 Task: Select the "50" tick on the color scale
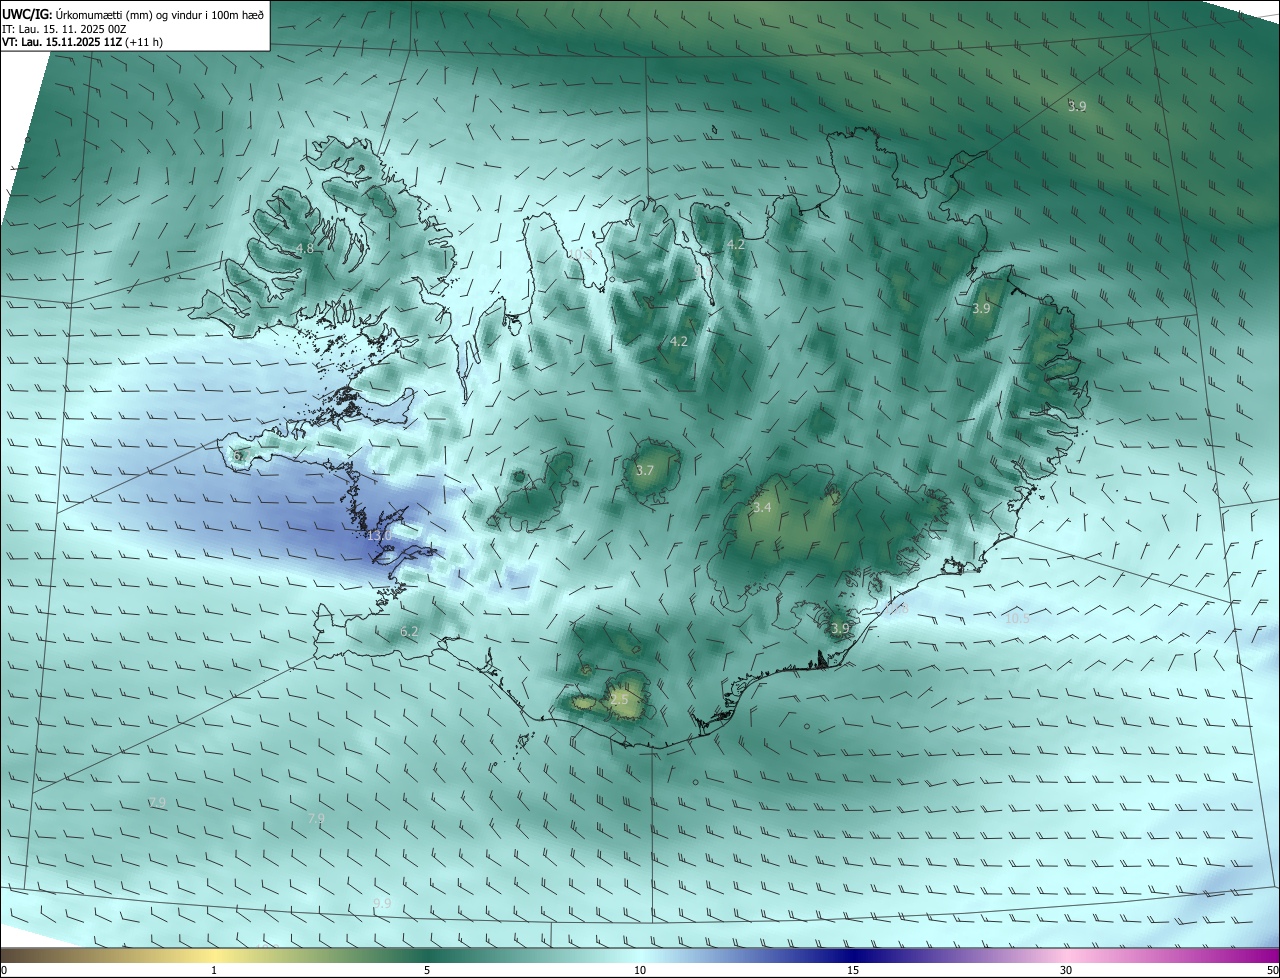pyautogui.click(x=1272, y=970)
